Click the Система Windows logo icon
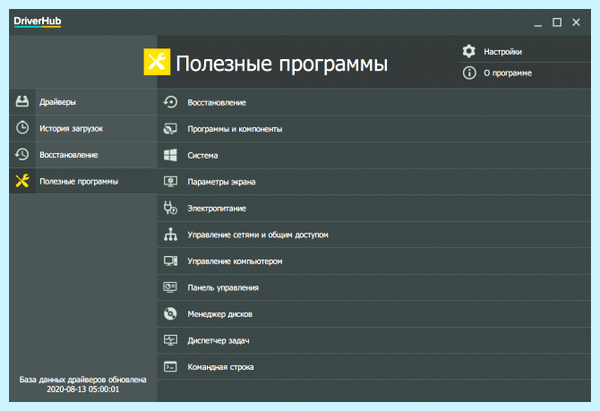The image size is (600, 411). coord(170,155)
